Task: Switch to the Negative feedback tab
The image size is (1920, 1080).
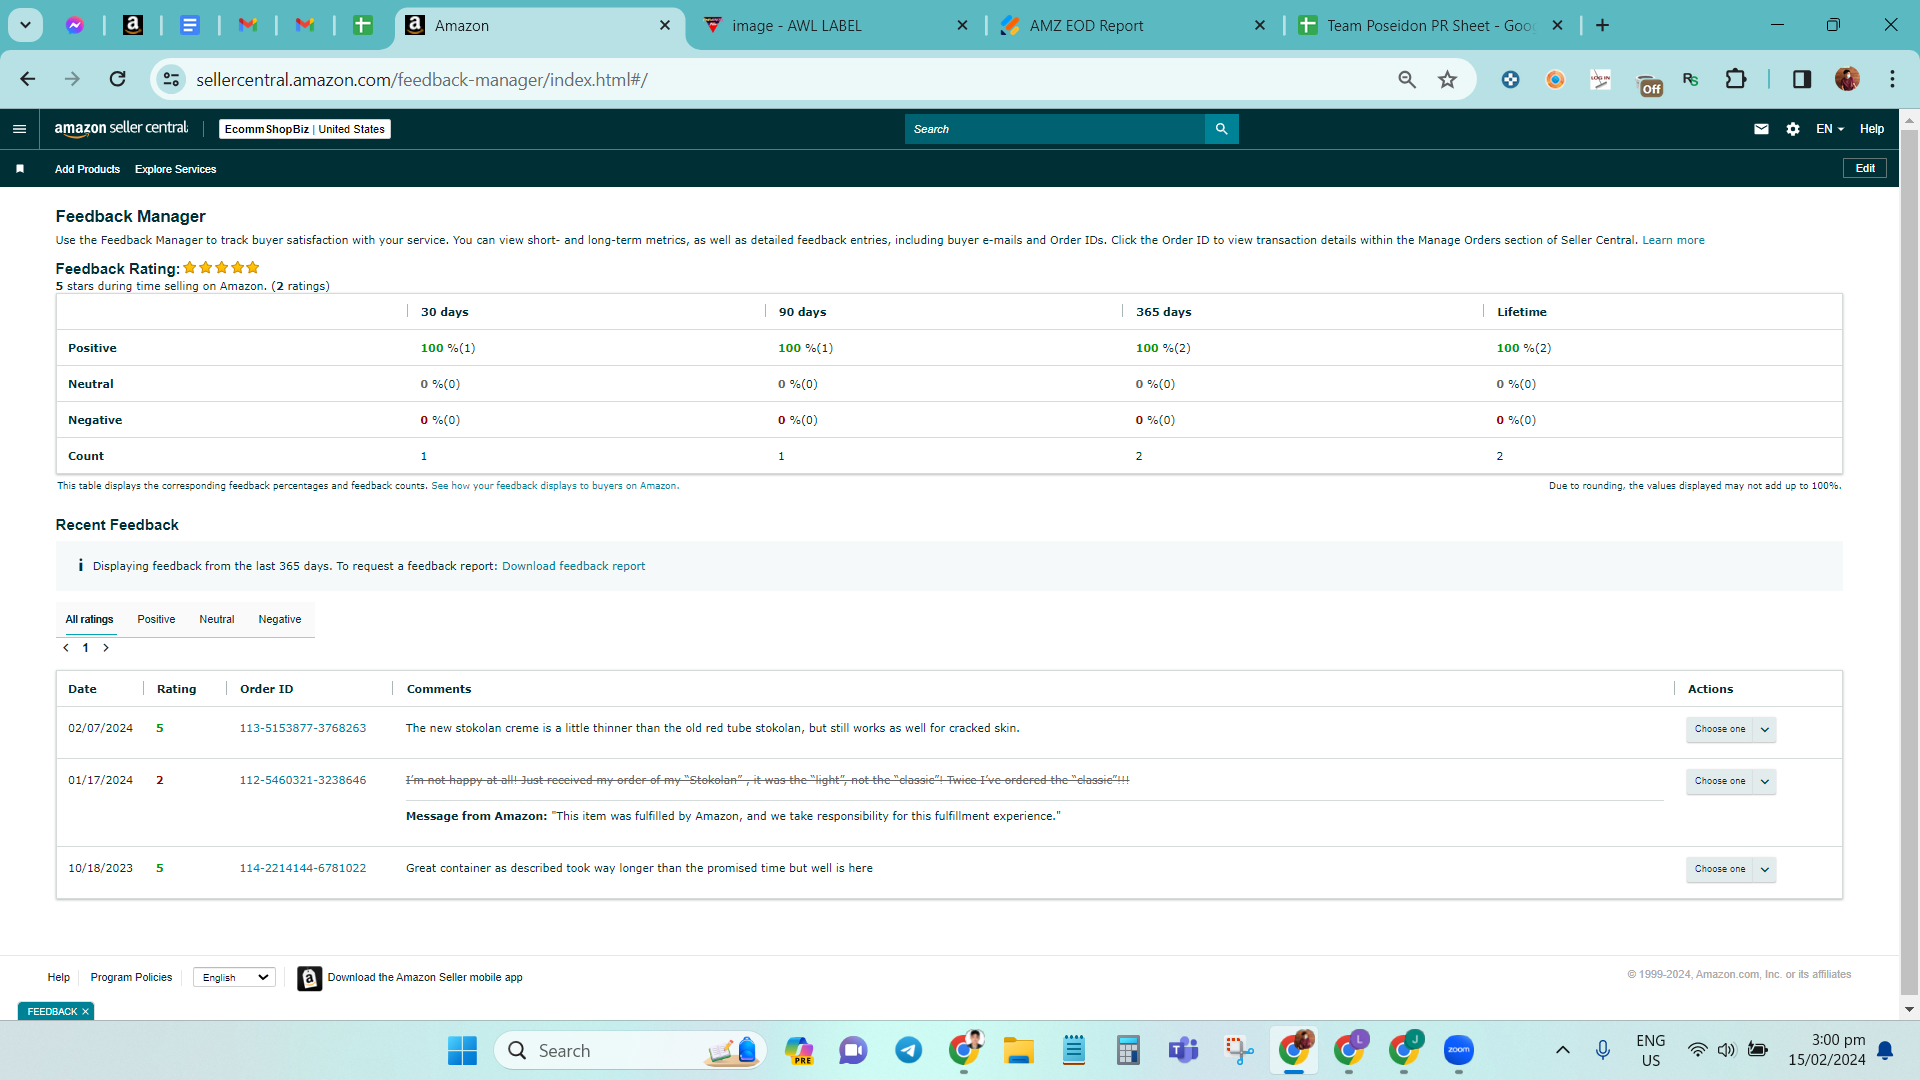Action: pyautogui.click(x=280, y=620)
